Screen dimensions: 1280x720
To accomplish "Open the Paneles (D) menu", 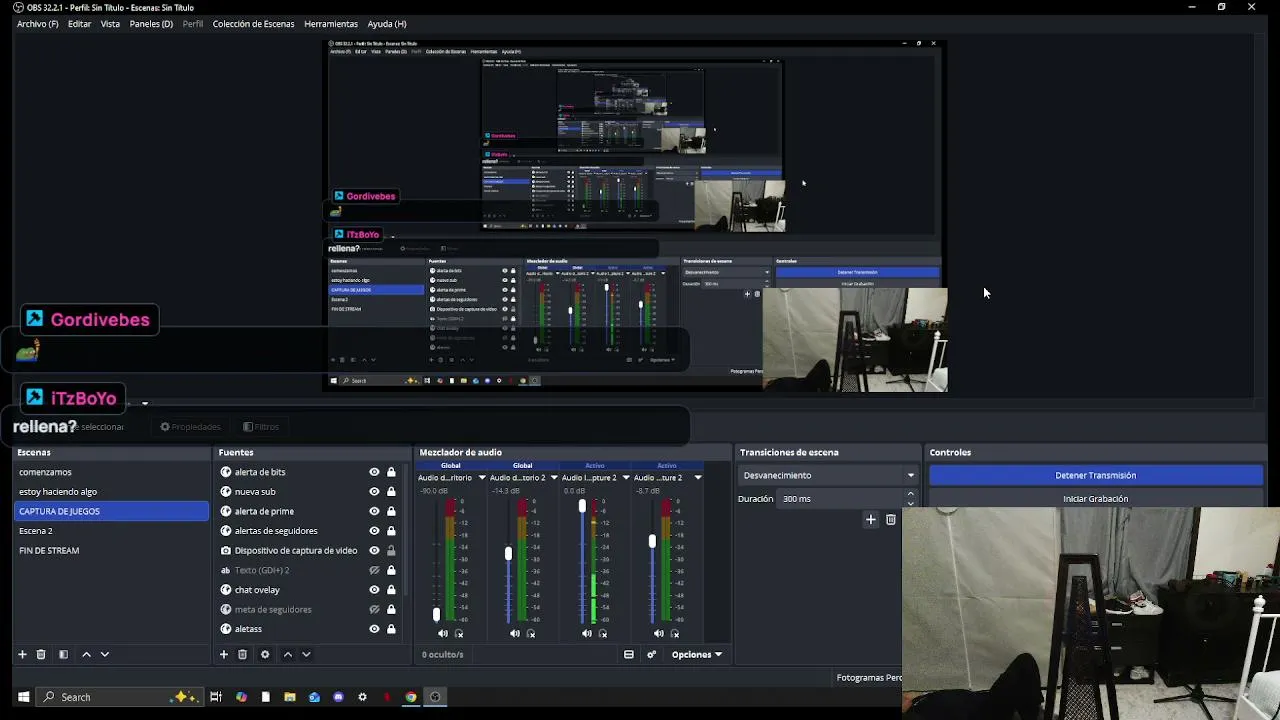I will [151, 24].
